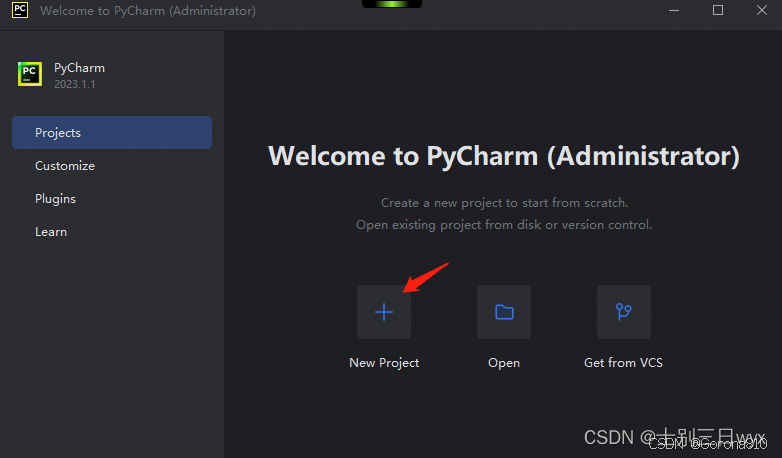
Task: Minimize the PyCharm welcome window
Action: tap(674, 10)
